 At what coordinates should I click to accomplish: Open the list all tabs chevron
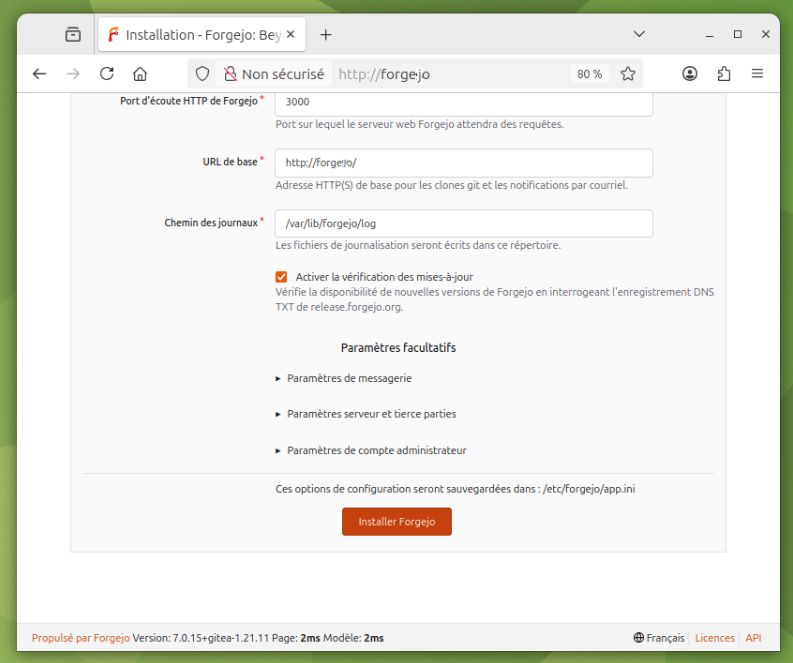point(639,34)
